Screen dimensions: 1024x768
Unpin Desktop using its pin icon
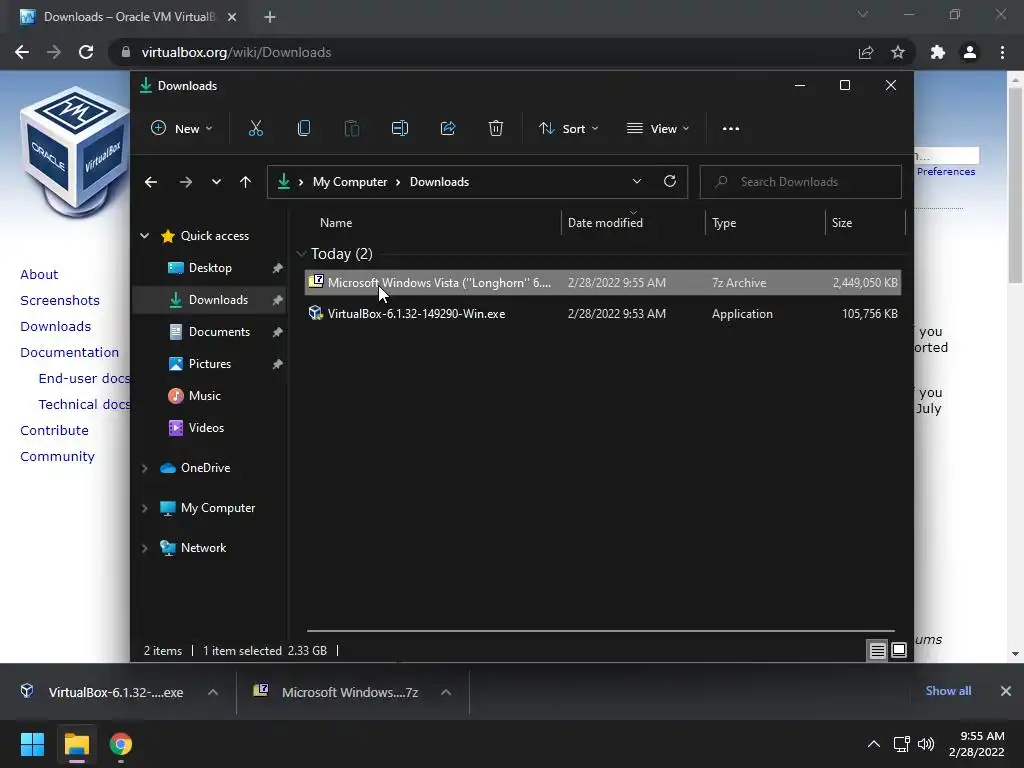[x=277, y=268]
